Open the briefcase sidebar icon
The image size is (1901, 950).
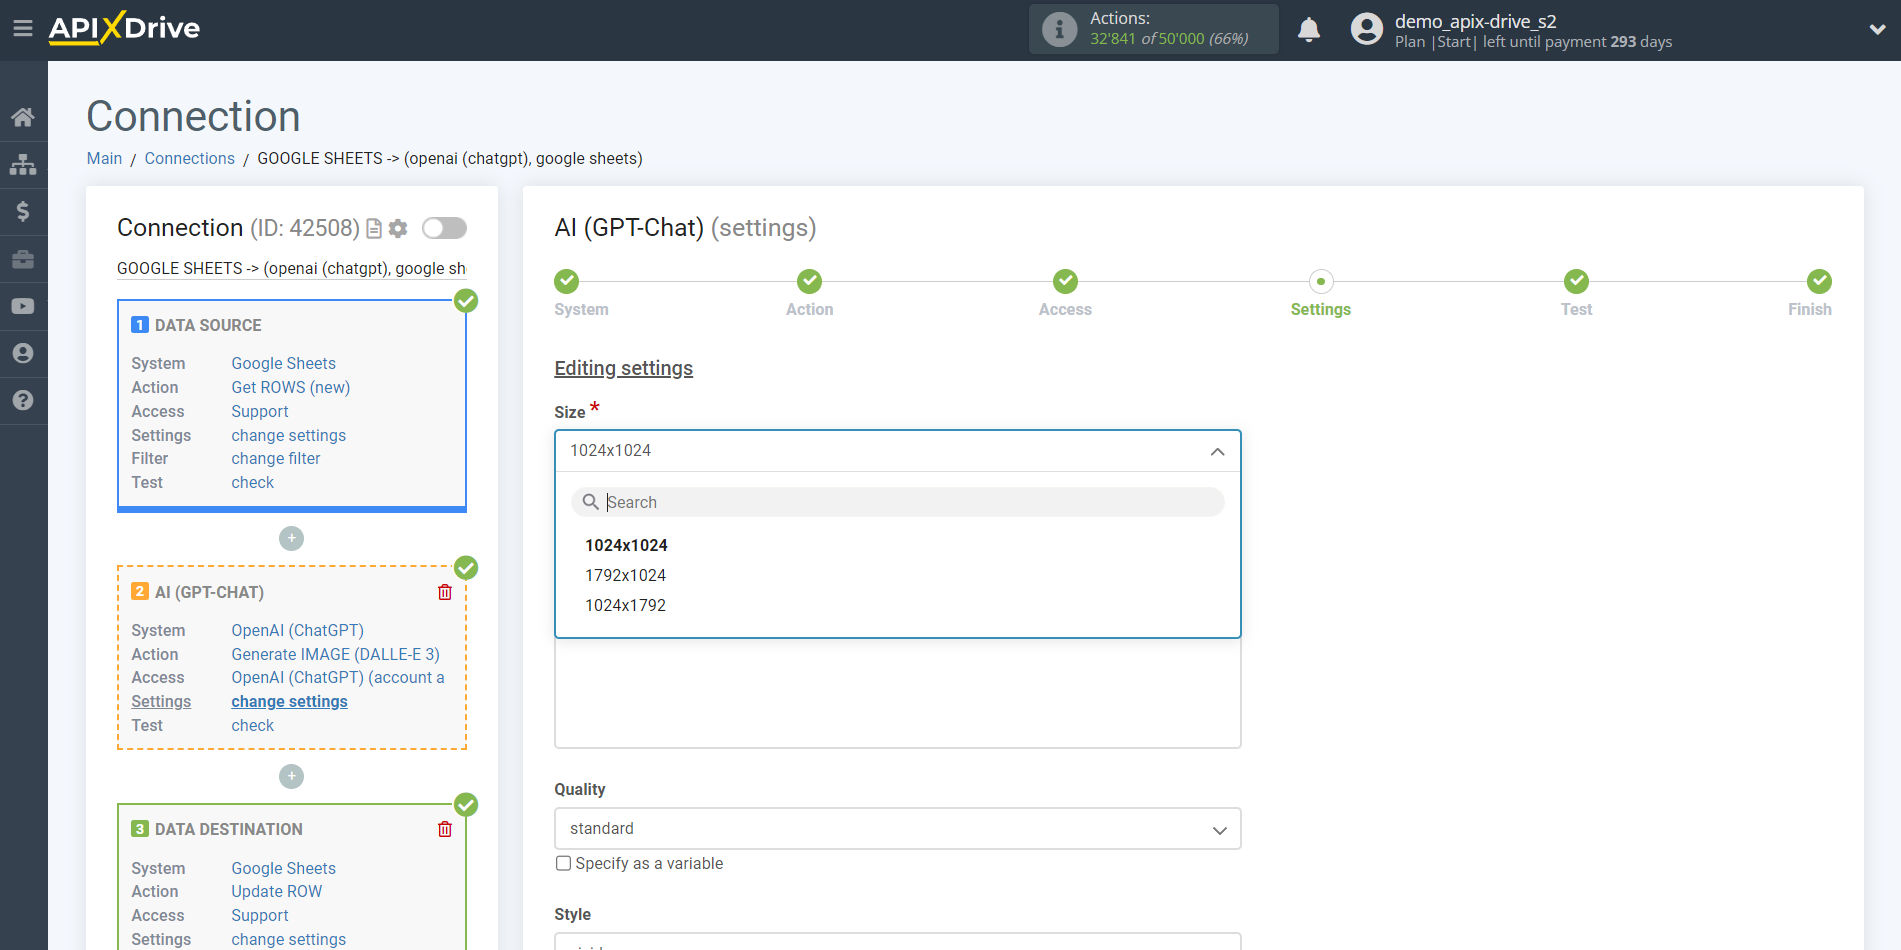click(23, 259)
